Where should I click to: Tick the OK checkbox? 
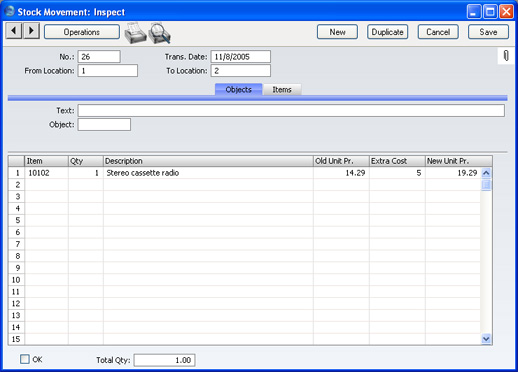pos(25,359)
